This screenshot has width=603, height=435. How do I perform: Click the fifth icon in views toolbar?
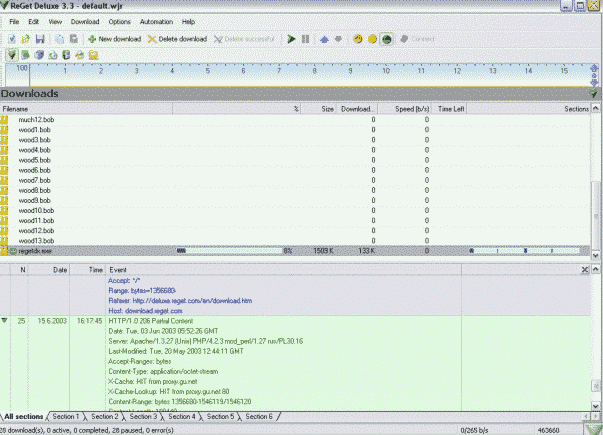(x=66, y=55)
